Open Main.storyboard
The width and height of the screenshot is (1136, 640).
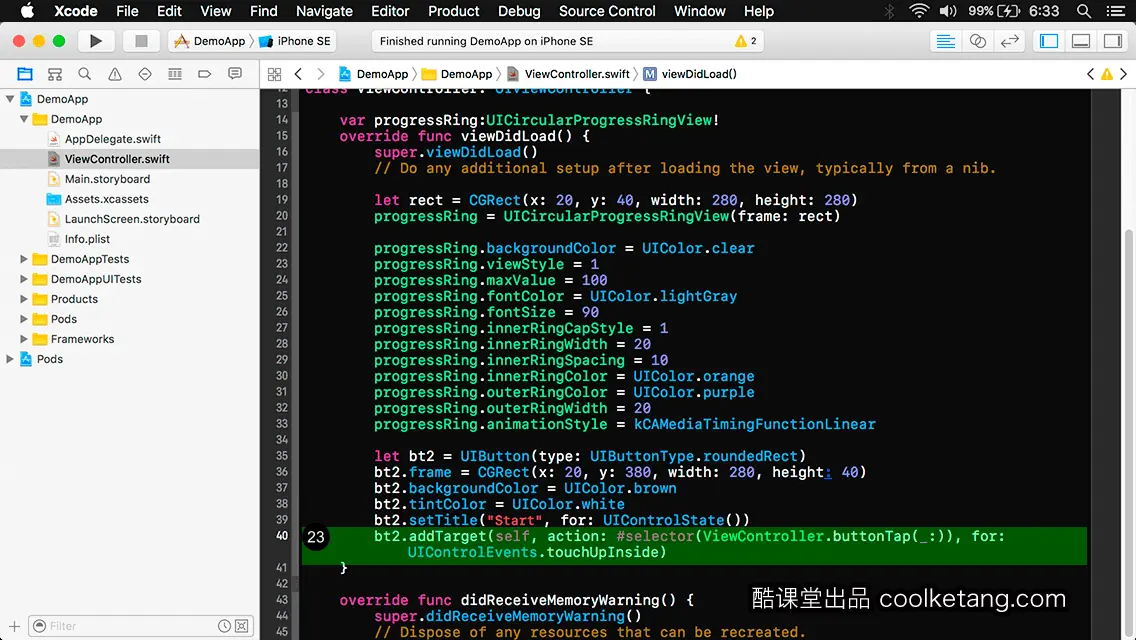(107, 179)
